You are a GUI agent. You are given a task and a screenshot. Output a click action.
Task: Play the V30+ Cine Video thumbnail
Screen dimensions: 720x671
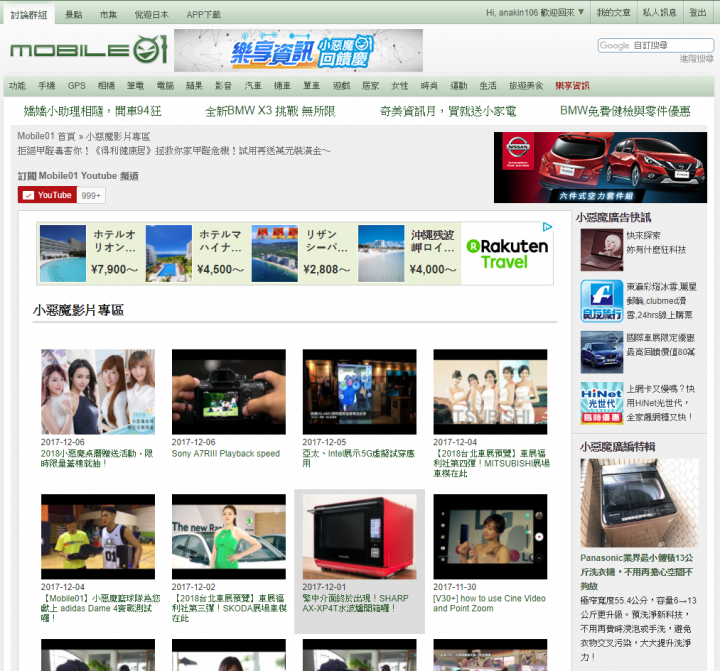[x=490, y=536]
